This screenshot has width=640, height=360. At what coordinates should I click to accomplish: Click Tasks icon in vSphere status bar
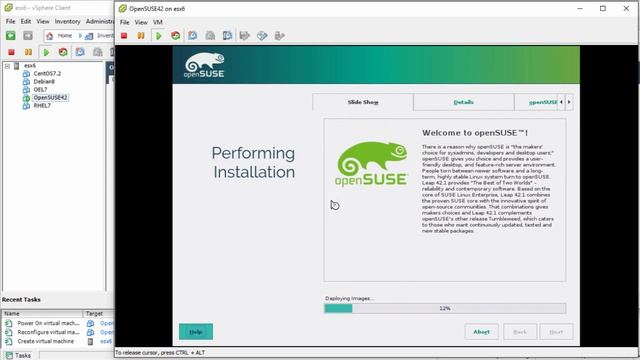9,356
